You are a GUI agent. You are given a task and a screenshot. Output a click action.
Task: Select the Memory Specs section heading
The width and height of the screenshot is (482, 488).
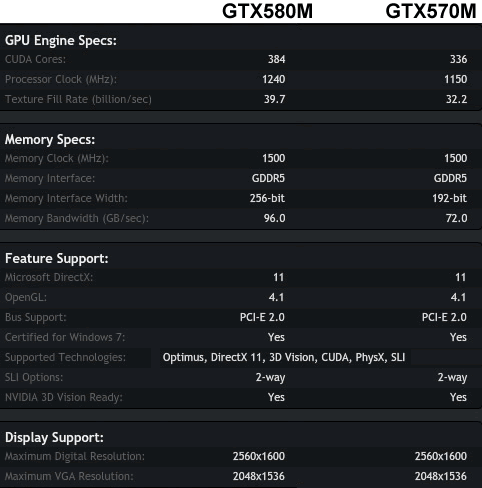click(x=50, y=140)
